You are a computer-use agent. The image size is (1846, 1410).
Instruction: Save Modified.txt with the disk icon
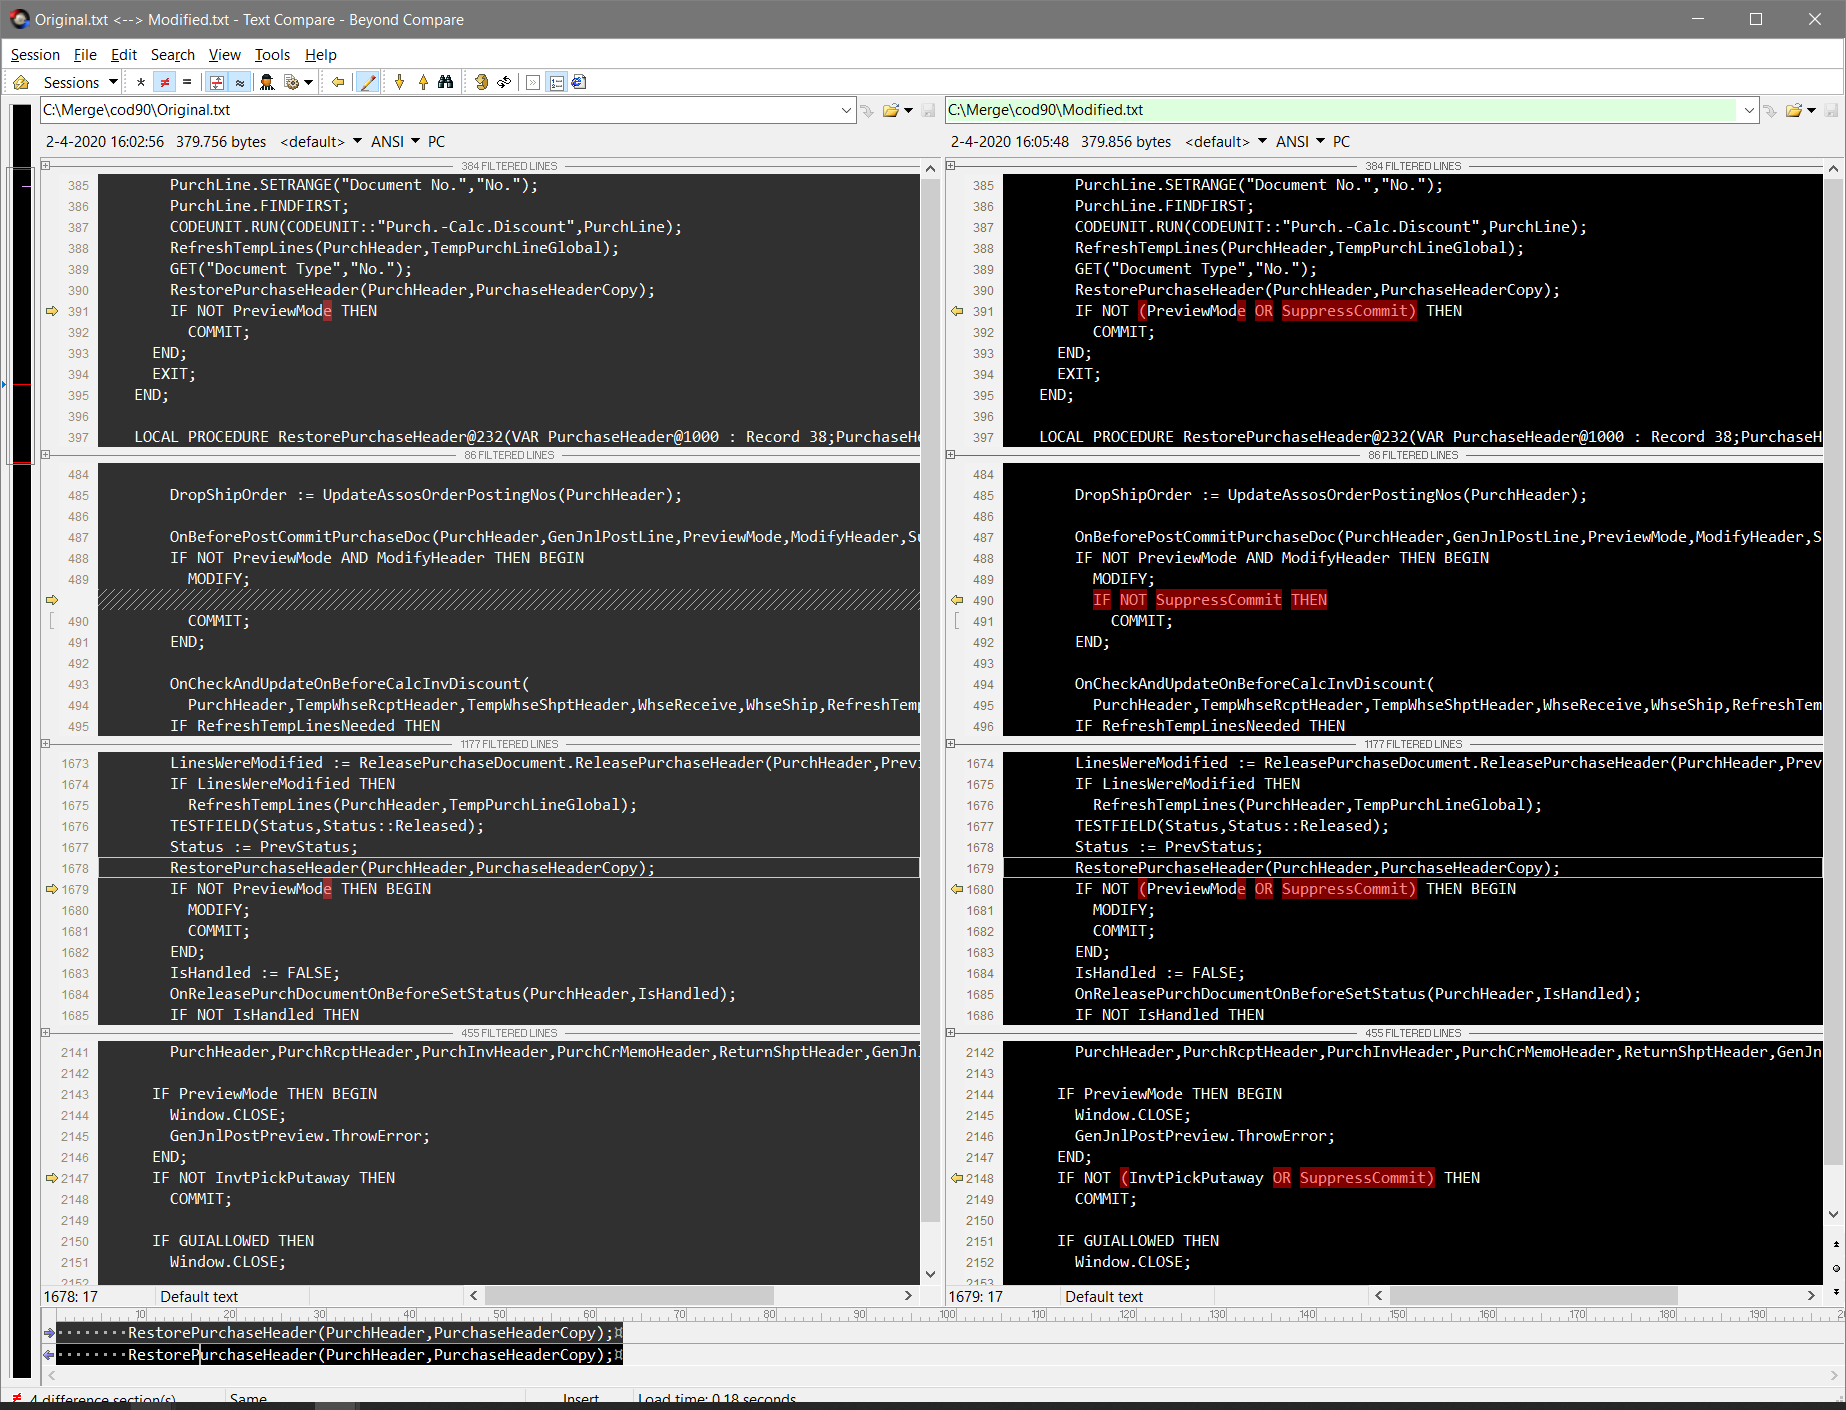click(1831, 110)
